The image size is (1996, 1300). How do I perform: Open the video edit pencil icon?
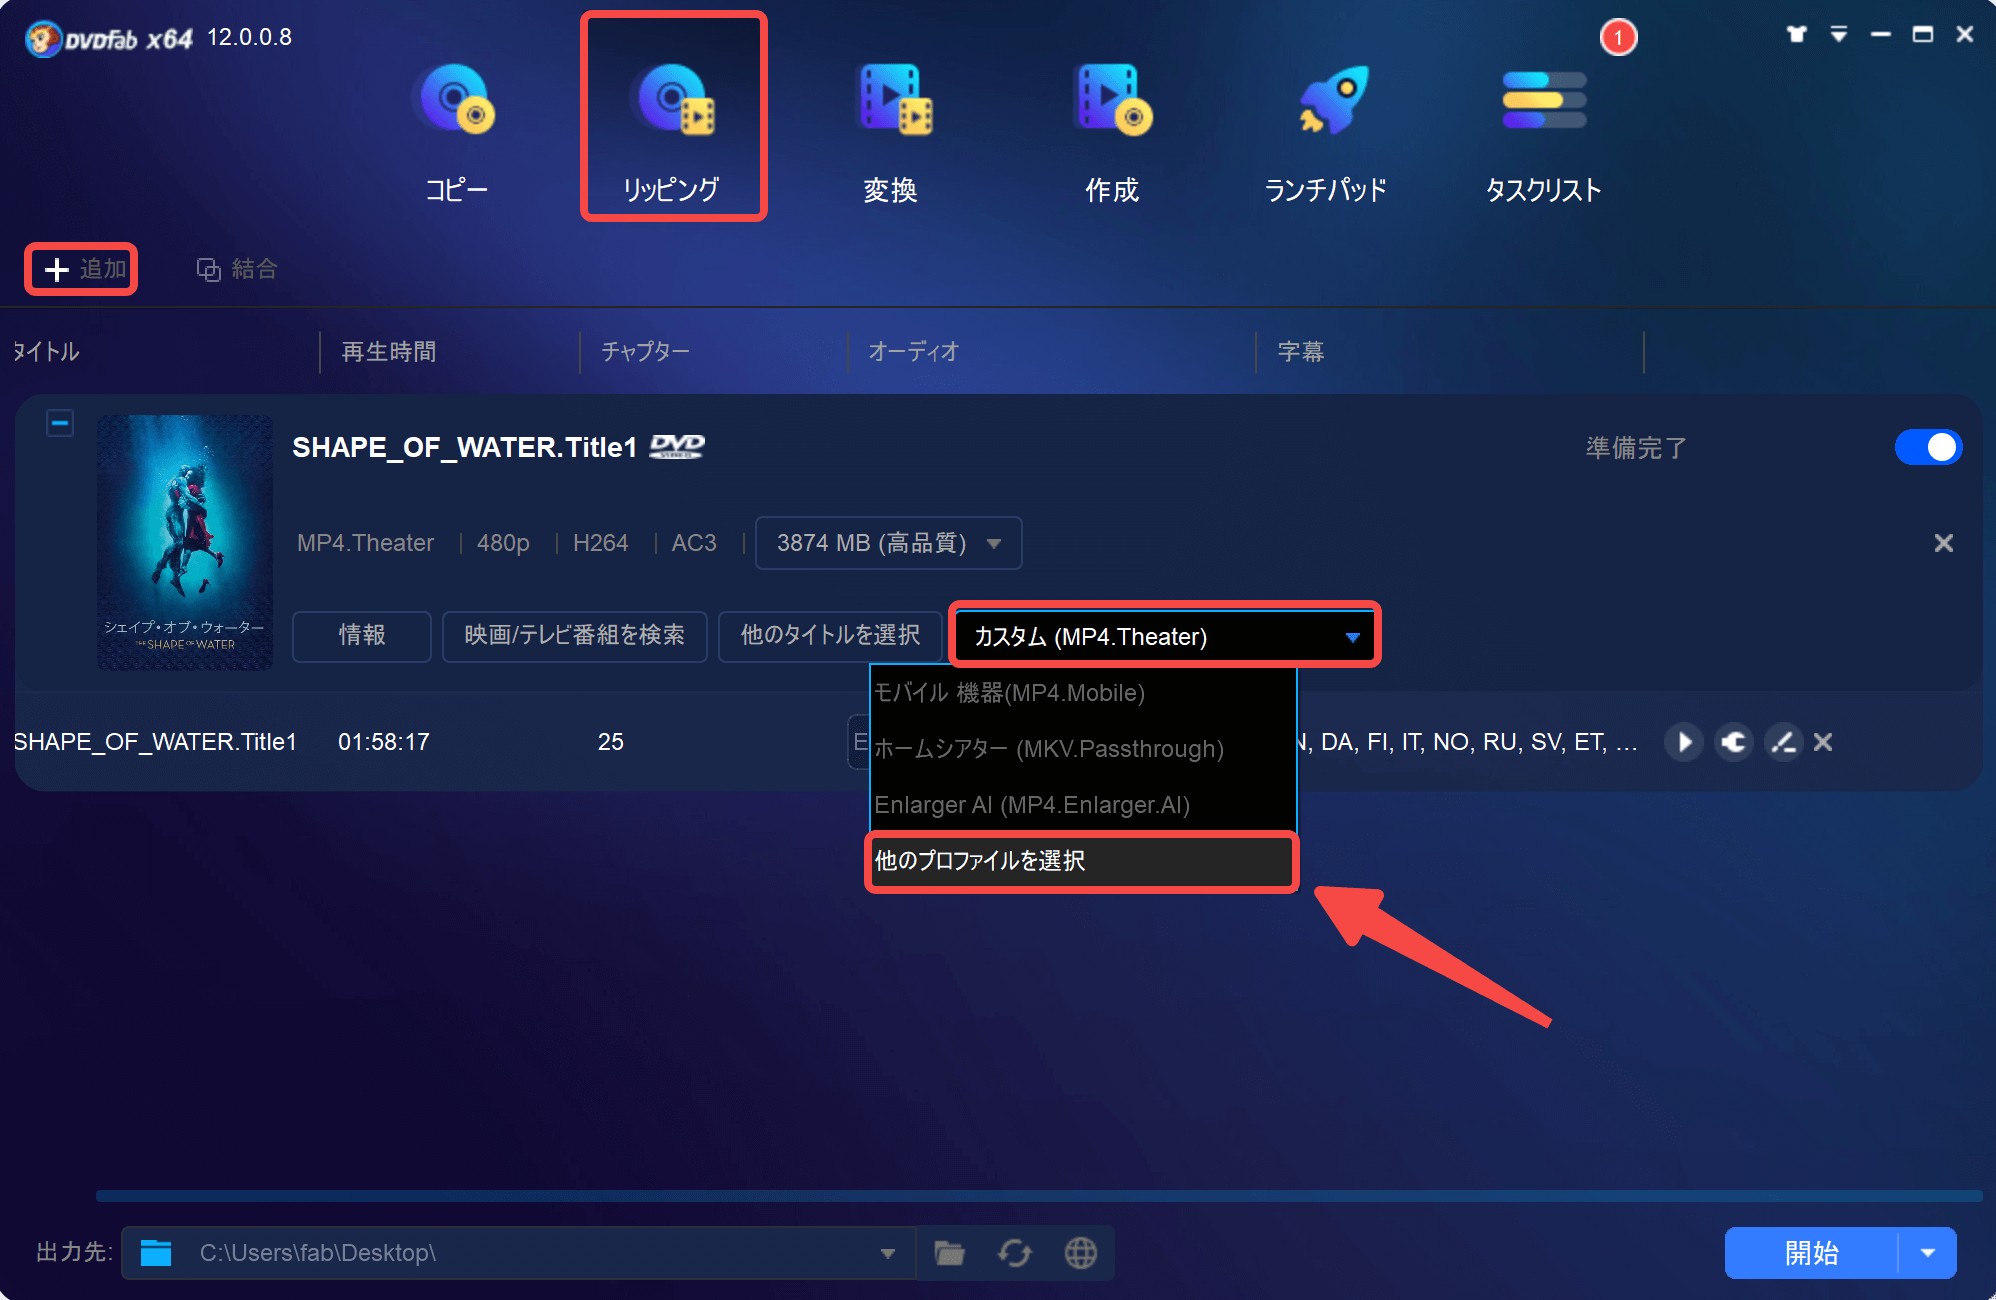[x=1783, y=742]
